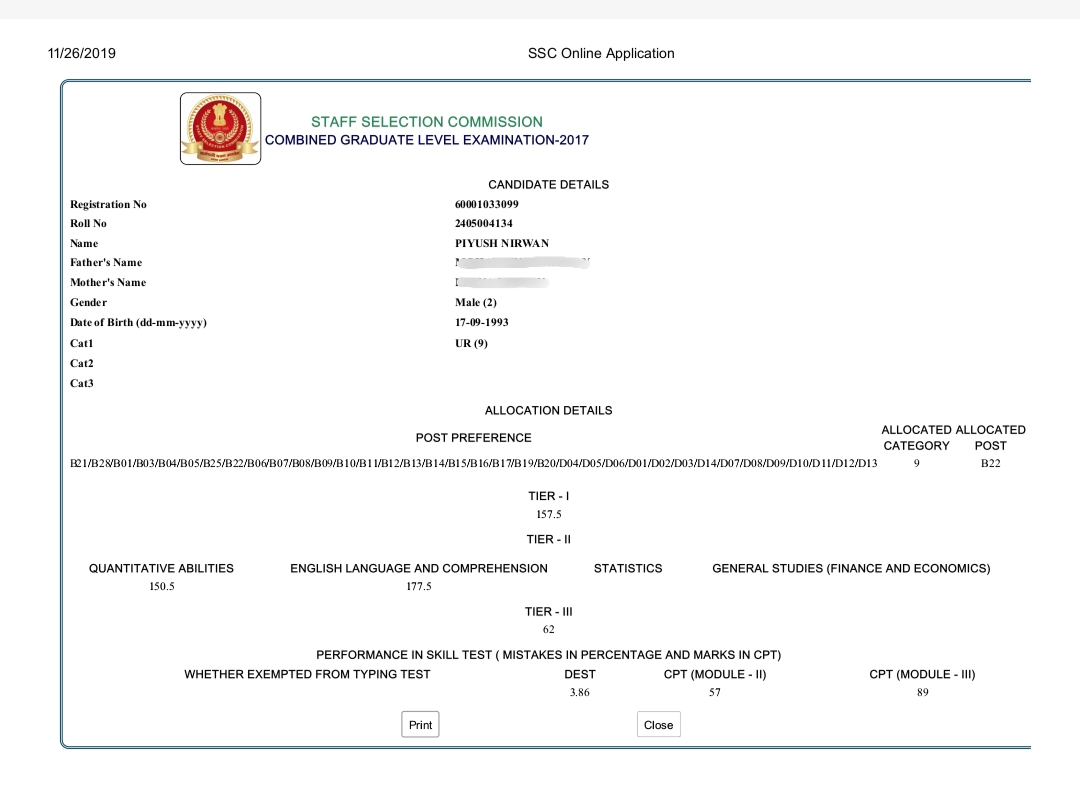Viewport: 1080px width, 802px height.
Task: Select DEST value 3.86
Action: coord(580,692)
